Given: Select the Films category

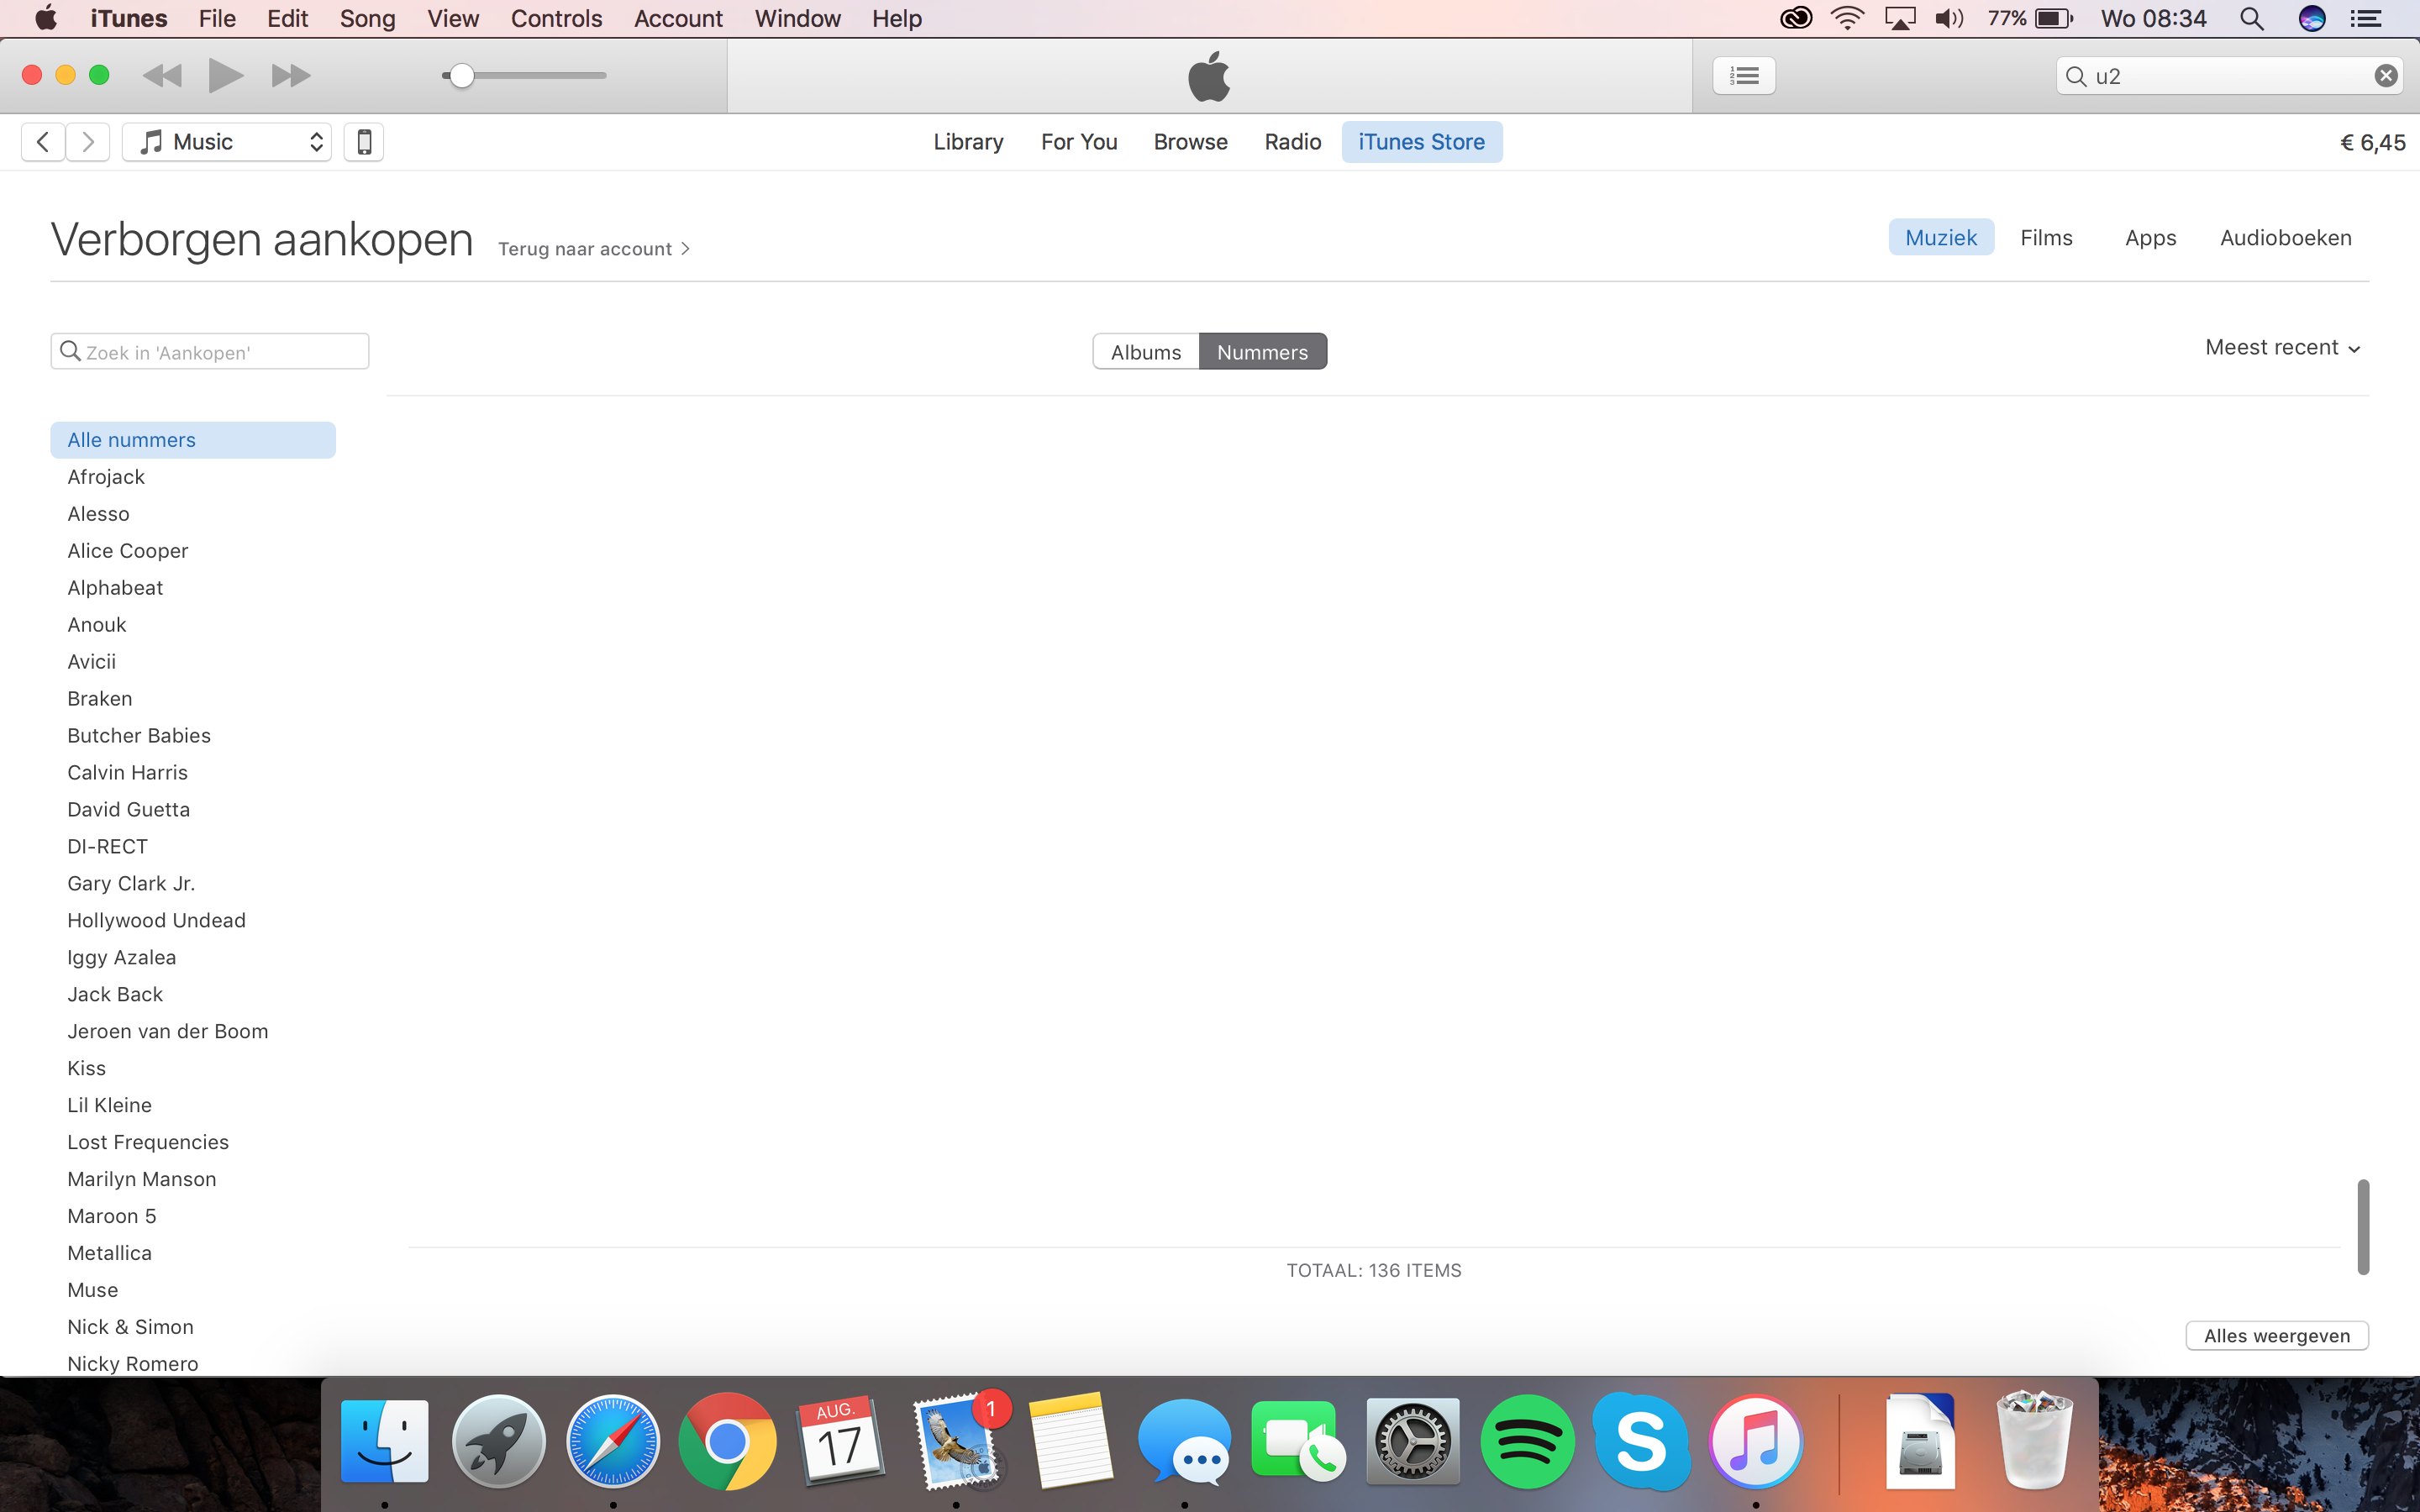Looking at the screenshot, I should 2046,238.
